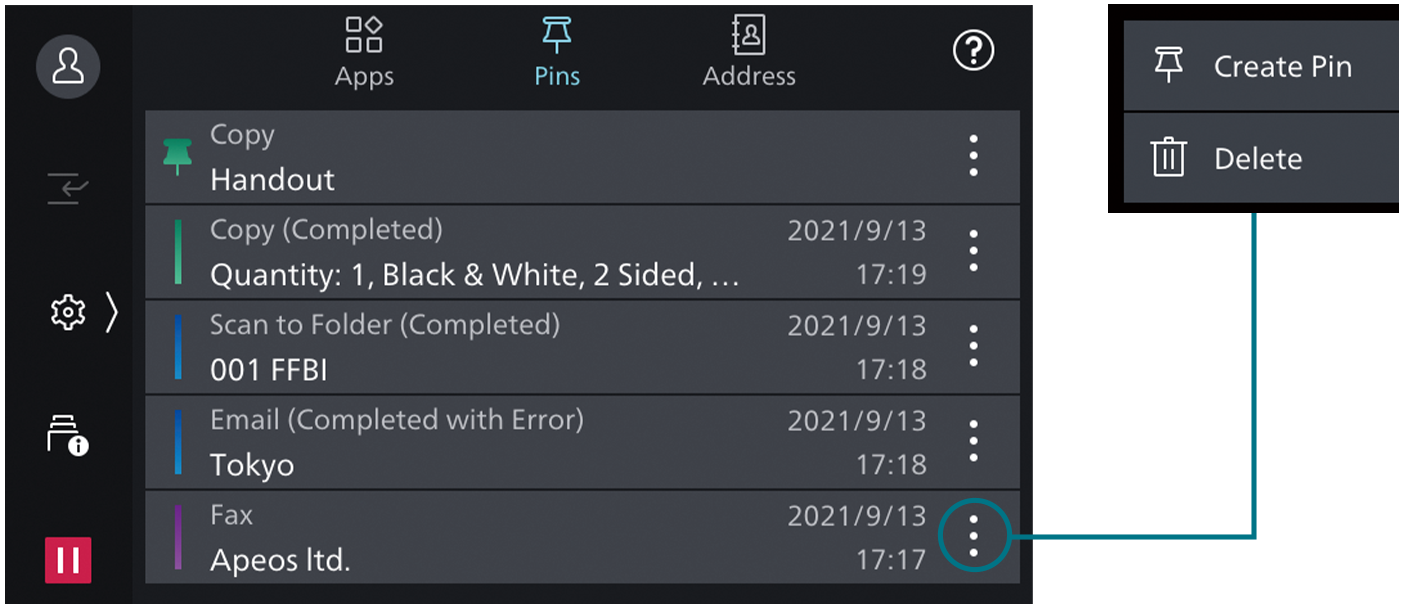Click the green pin icon on Handout
The width and height of the screenshot is (1404, 609).
(177, 157)
